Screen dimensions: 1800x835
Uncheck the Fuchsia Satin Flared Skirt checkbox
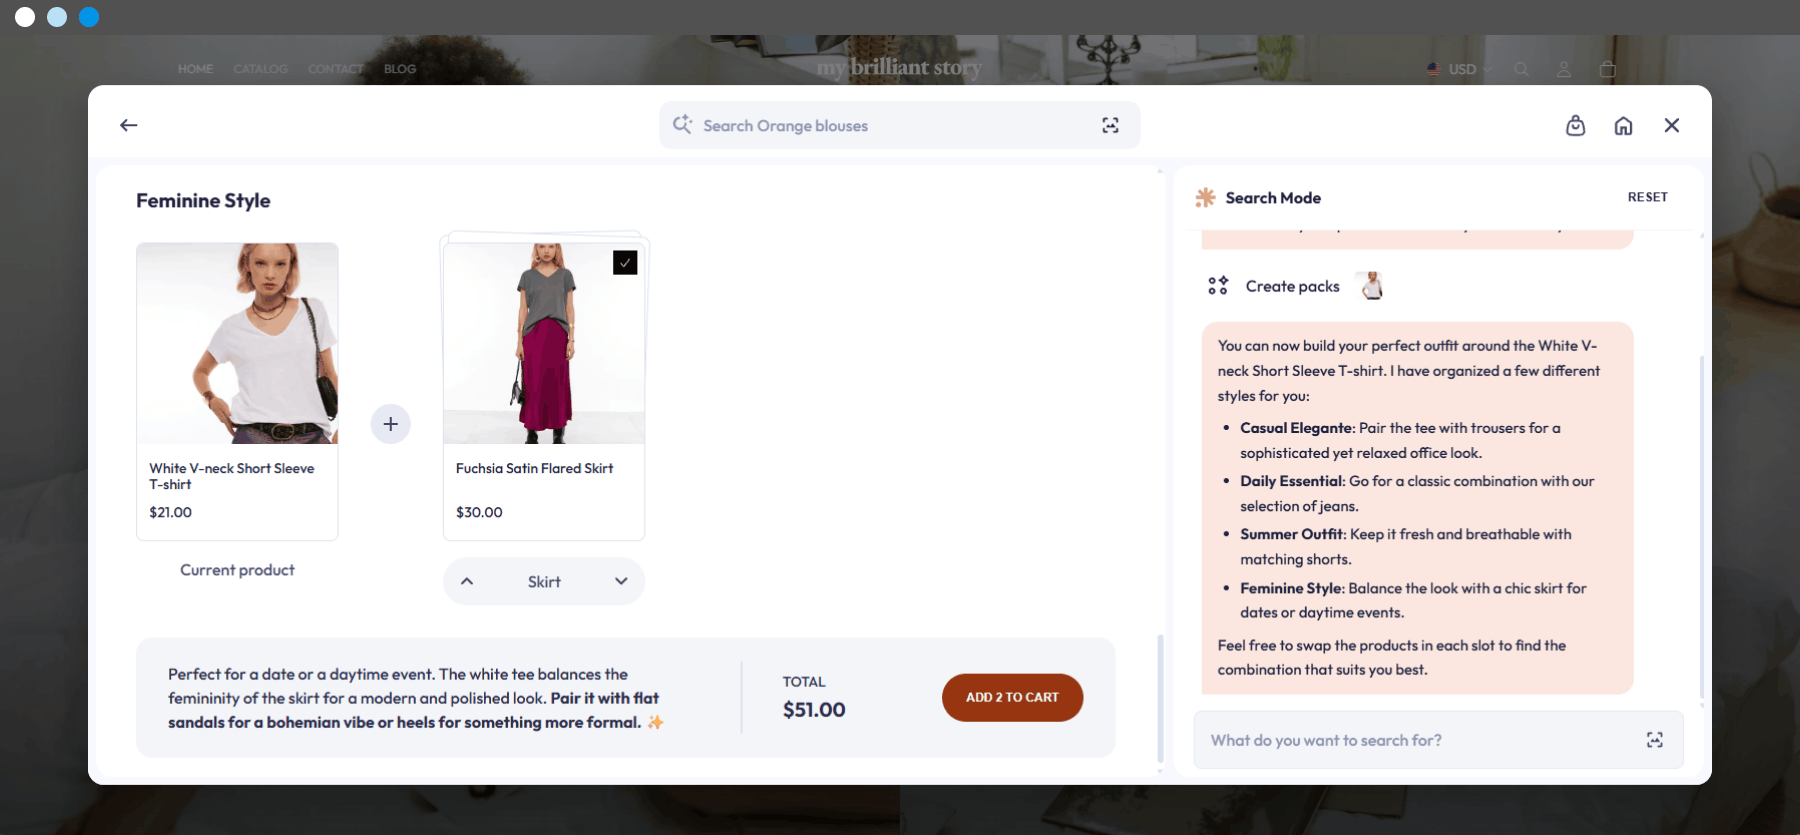pos(625,262)
